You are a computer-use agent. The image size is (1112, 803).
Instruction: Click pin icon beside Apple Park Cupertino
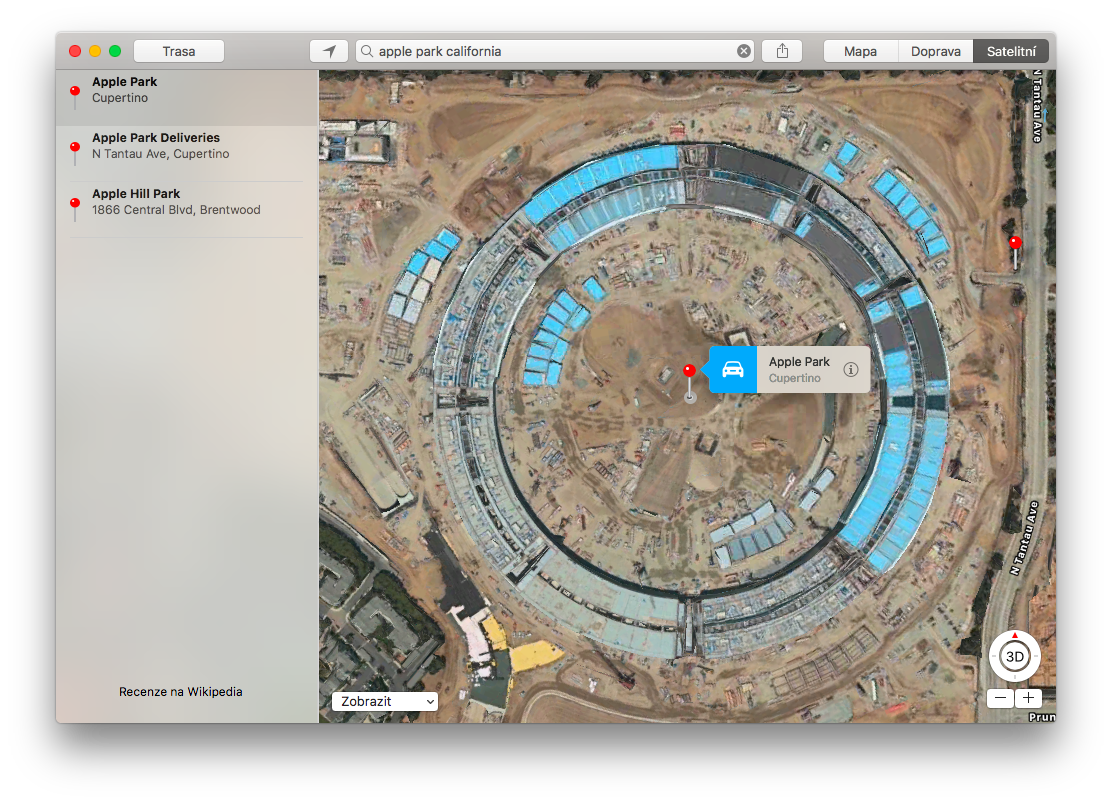pyautogui.click(x=75, y=96)
